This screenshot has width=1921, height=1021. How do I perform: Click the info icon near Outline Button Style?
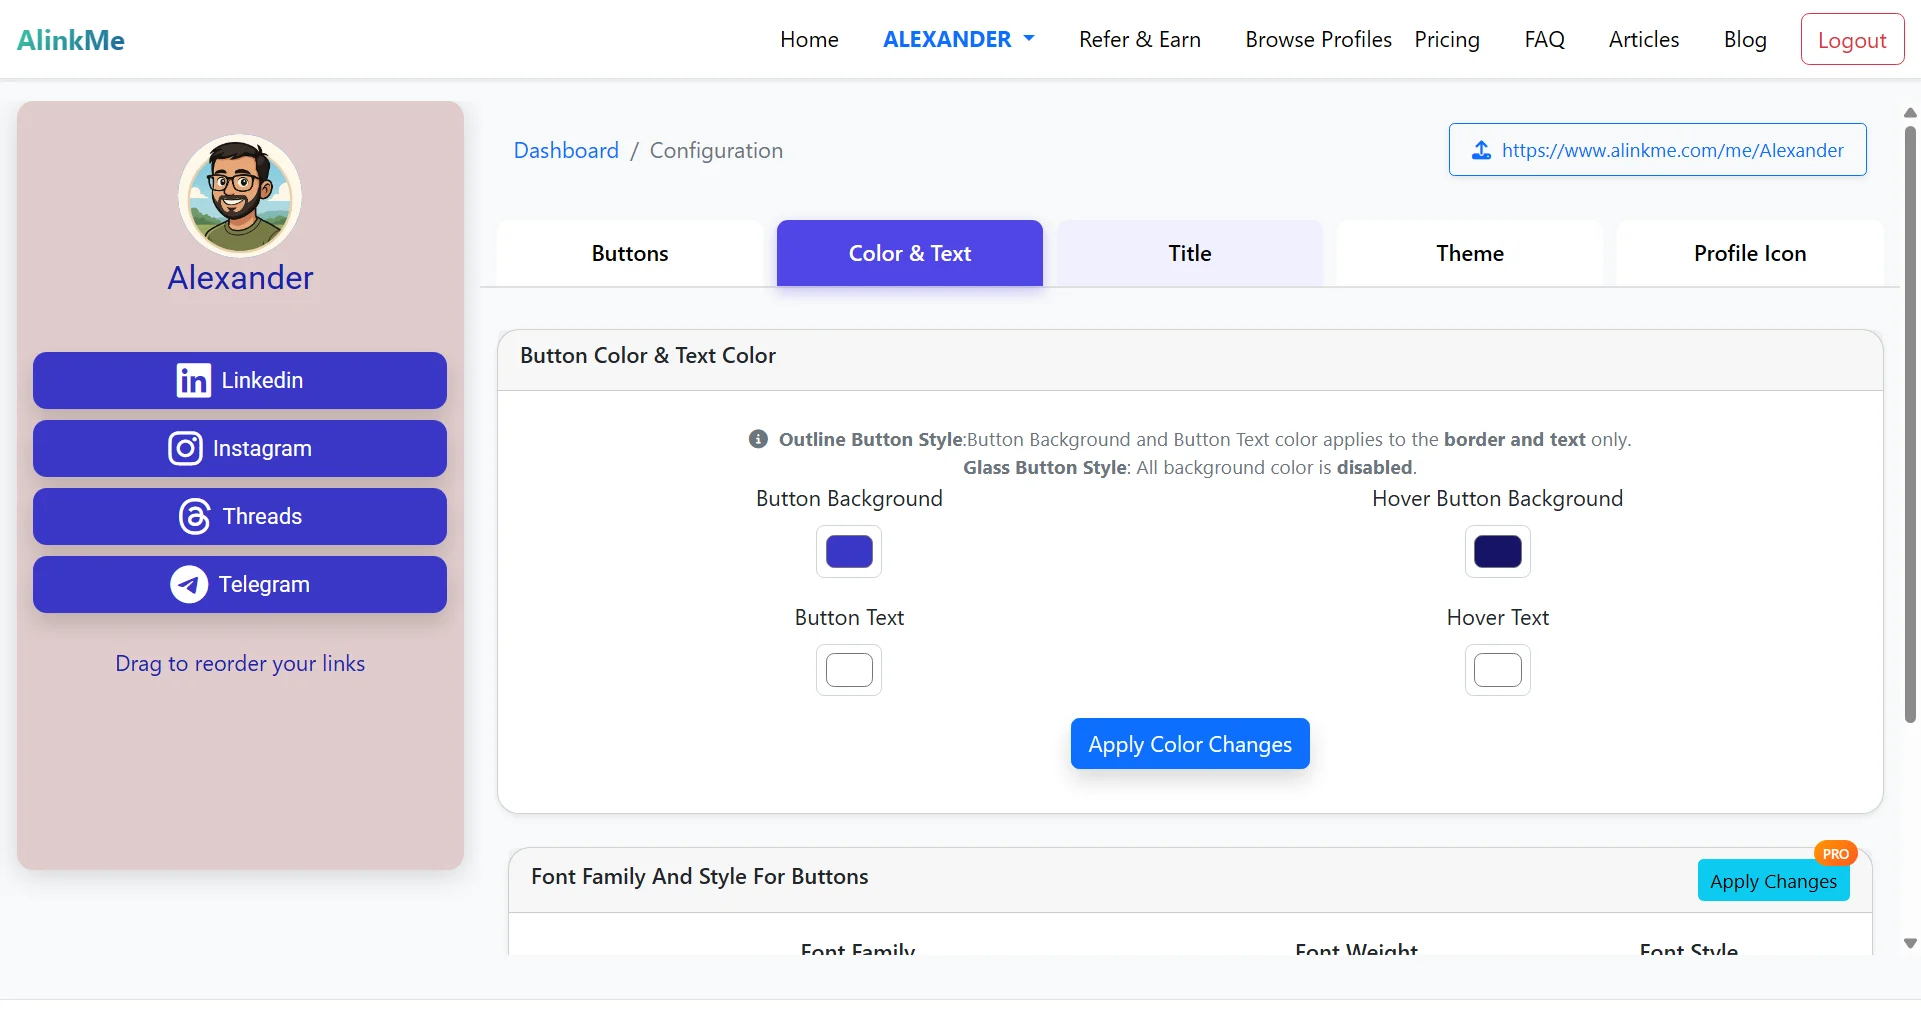pyautogui.click(x=758, y=439)
